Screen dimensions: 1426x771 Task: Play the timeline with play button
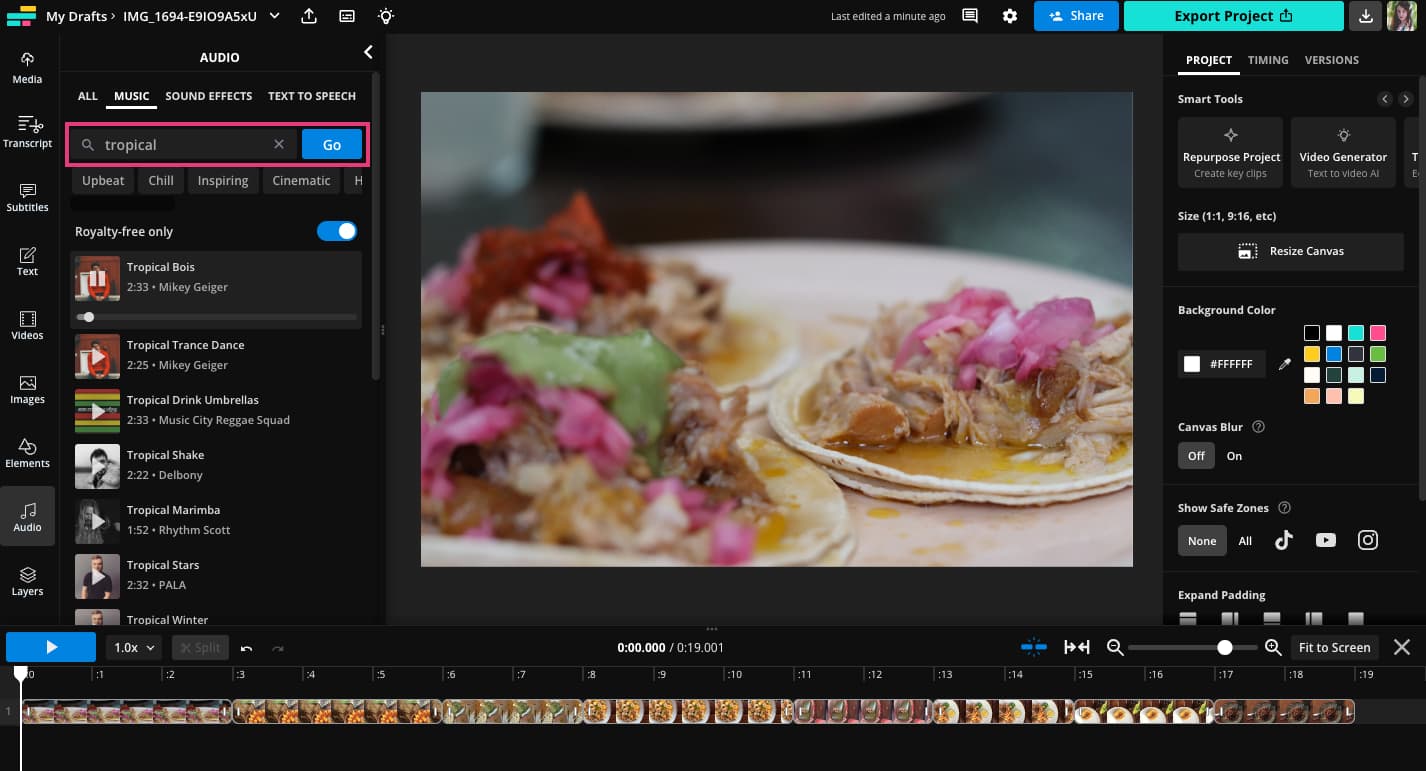click(x=51, y=647)
